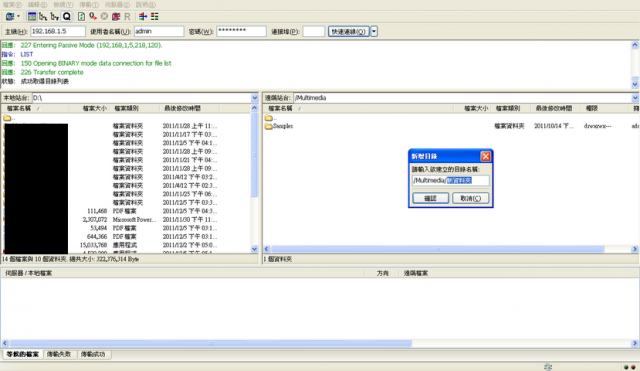Close the 新增目錄 dialog with red X
Image resolution: width=640 pixels, height=371 pixels.
[485, 156]
